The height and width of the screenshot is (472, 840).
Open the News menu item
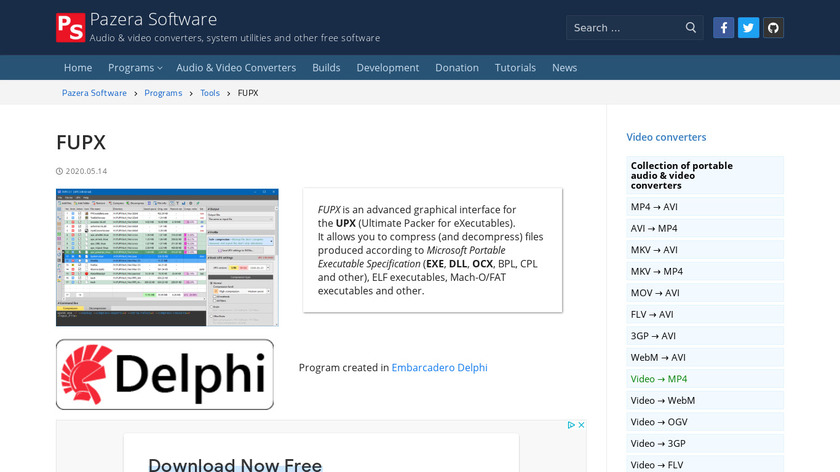[565, 68]
